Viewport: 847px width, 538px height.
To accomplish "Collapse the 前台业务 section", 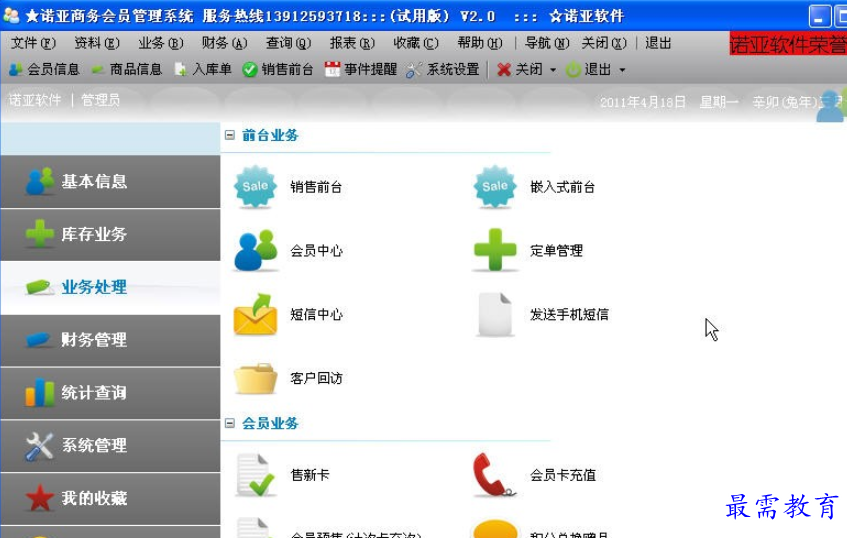I will 230,135.
